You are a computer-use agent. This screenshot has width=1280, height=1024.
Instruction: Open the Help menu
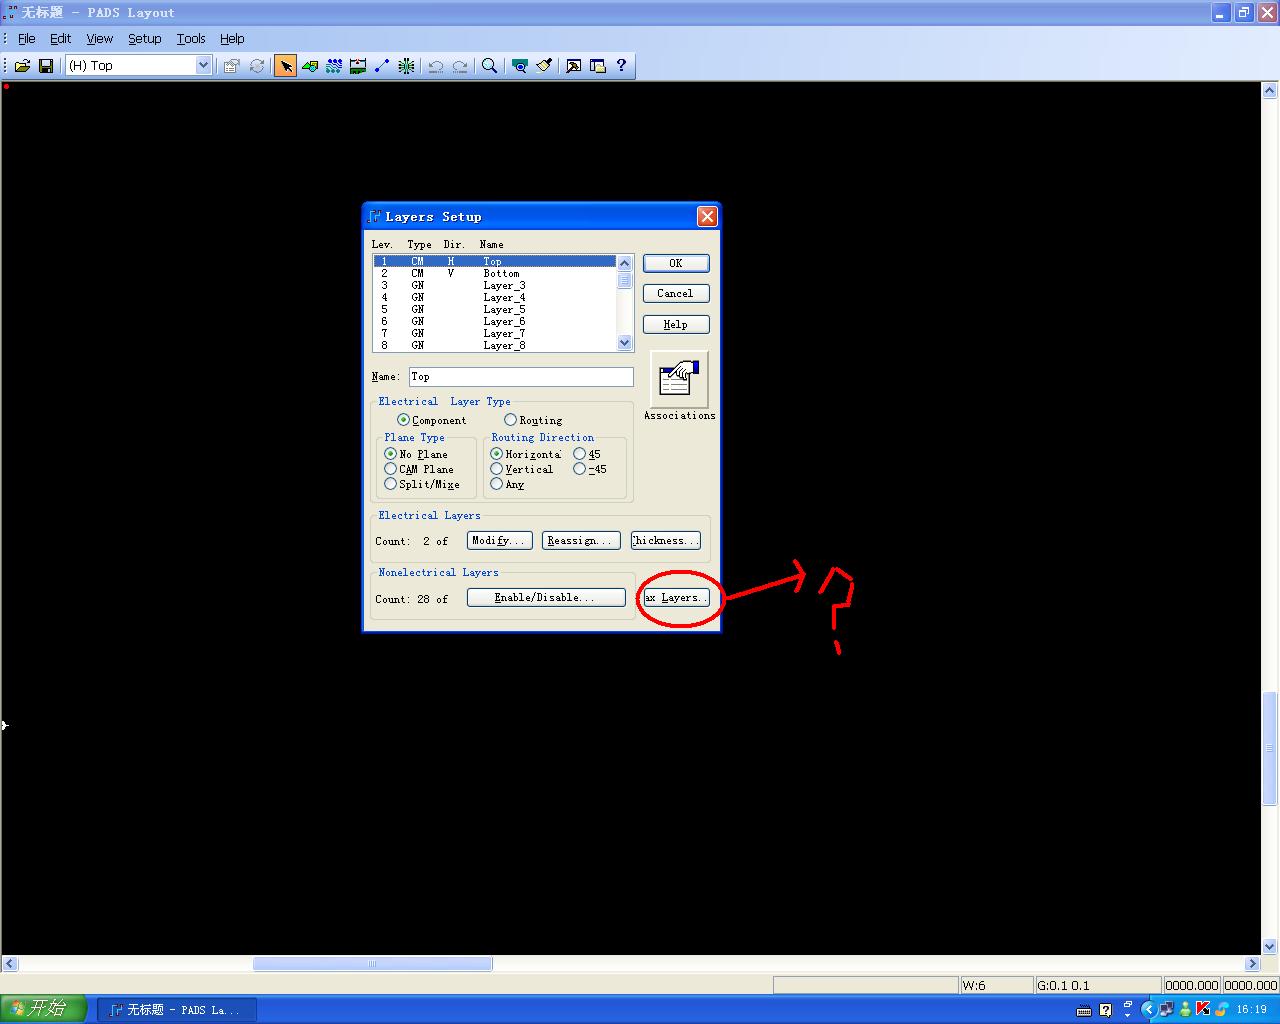coord(232,39)
